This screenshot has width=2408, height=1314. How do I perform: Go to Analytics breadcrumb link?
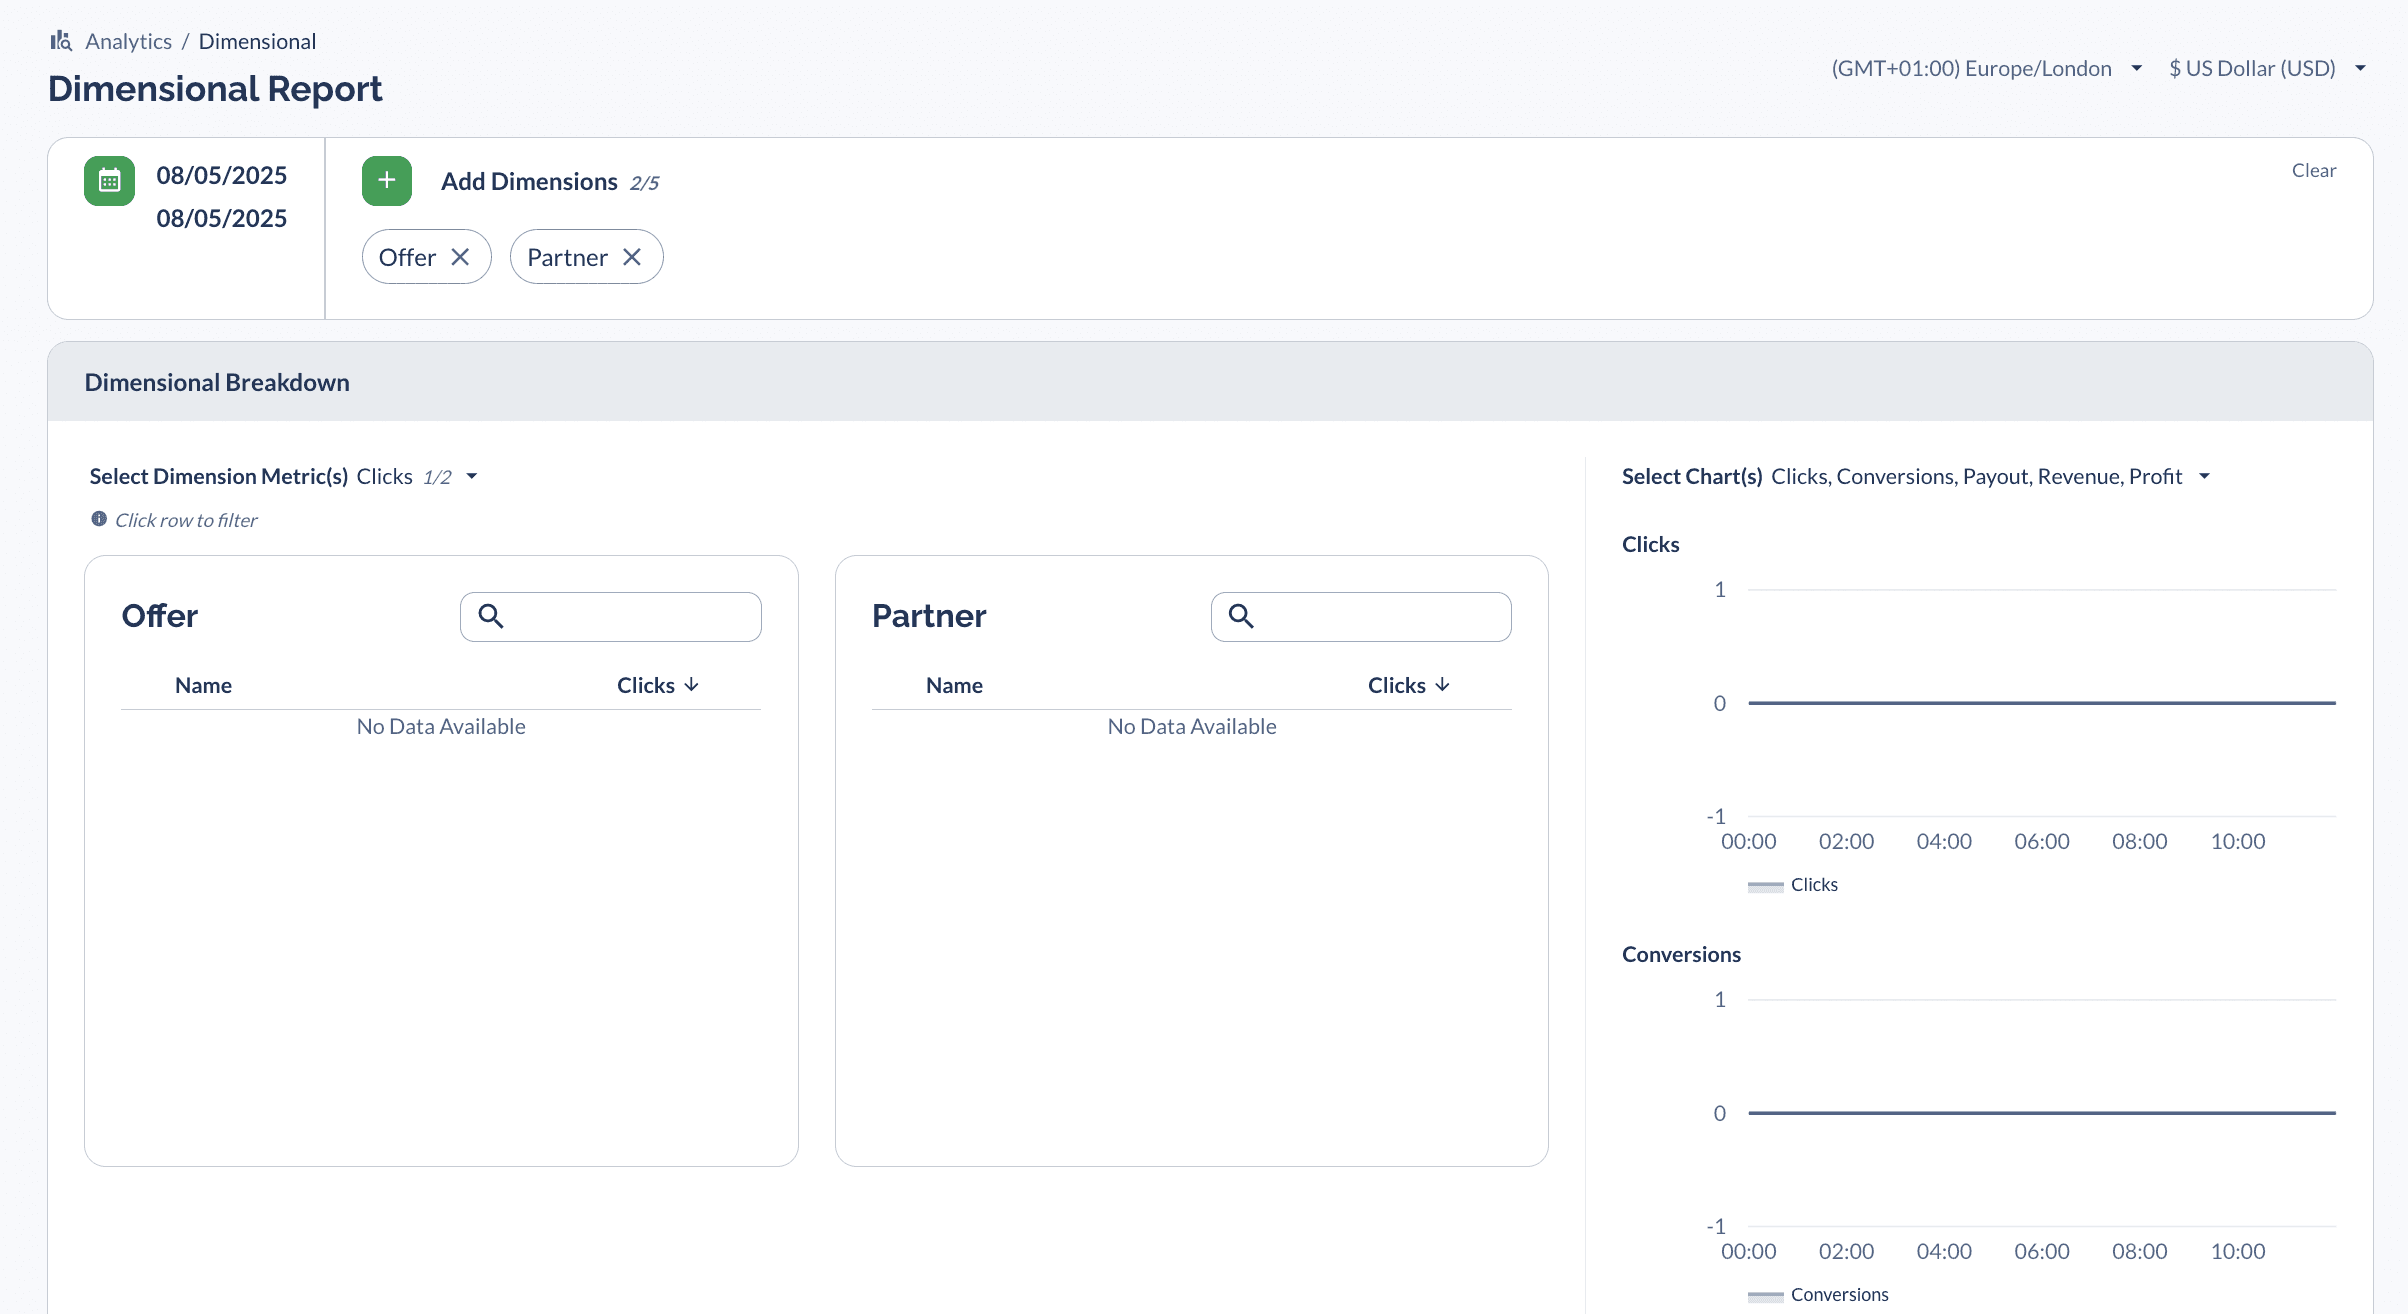[x=128, y=41]
